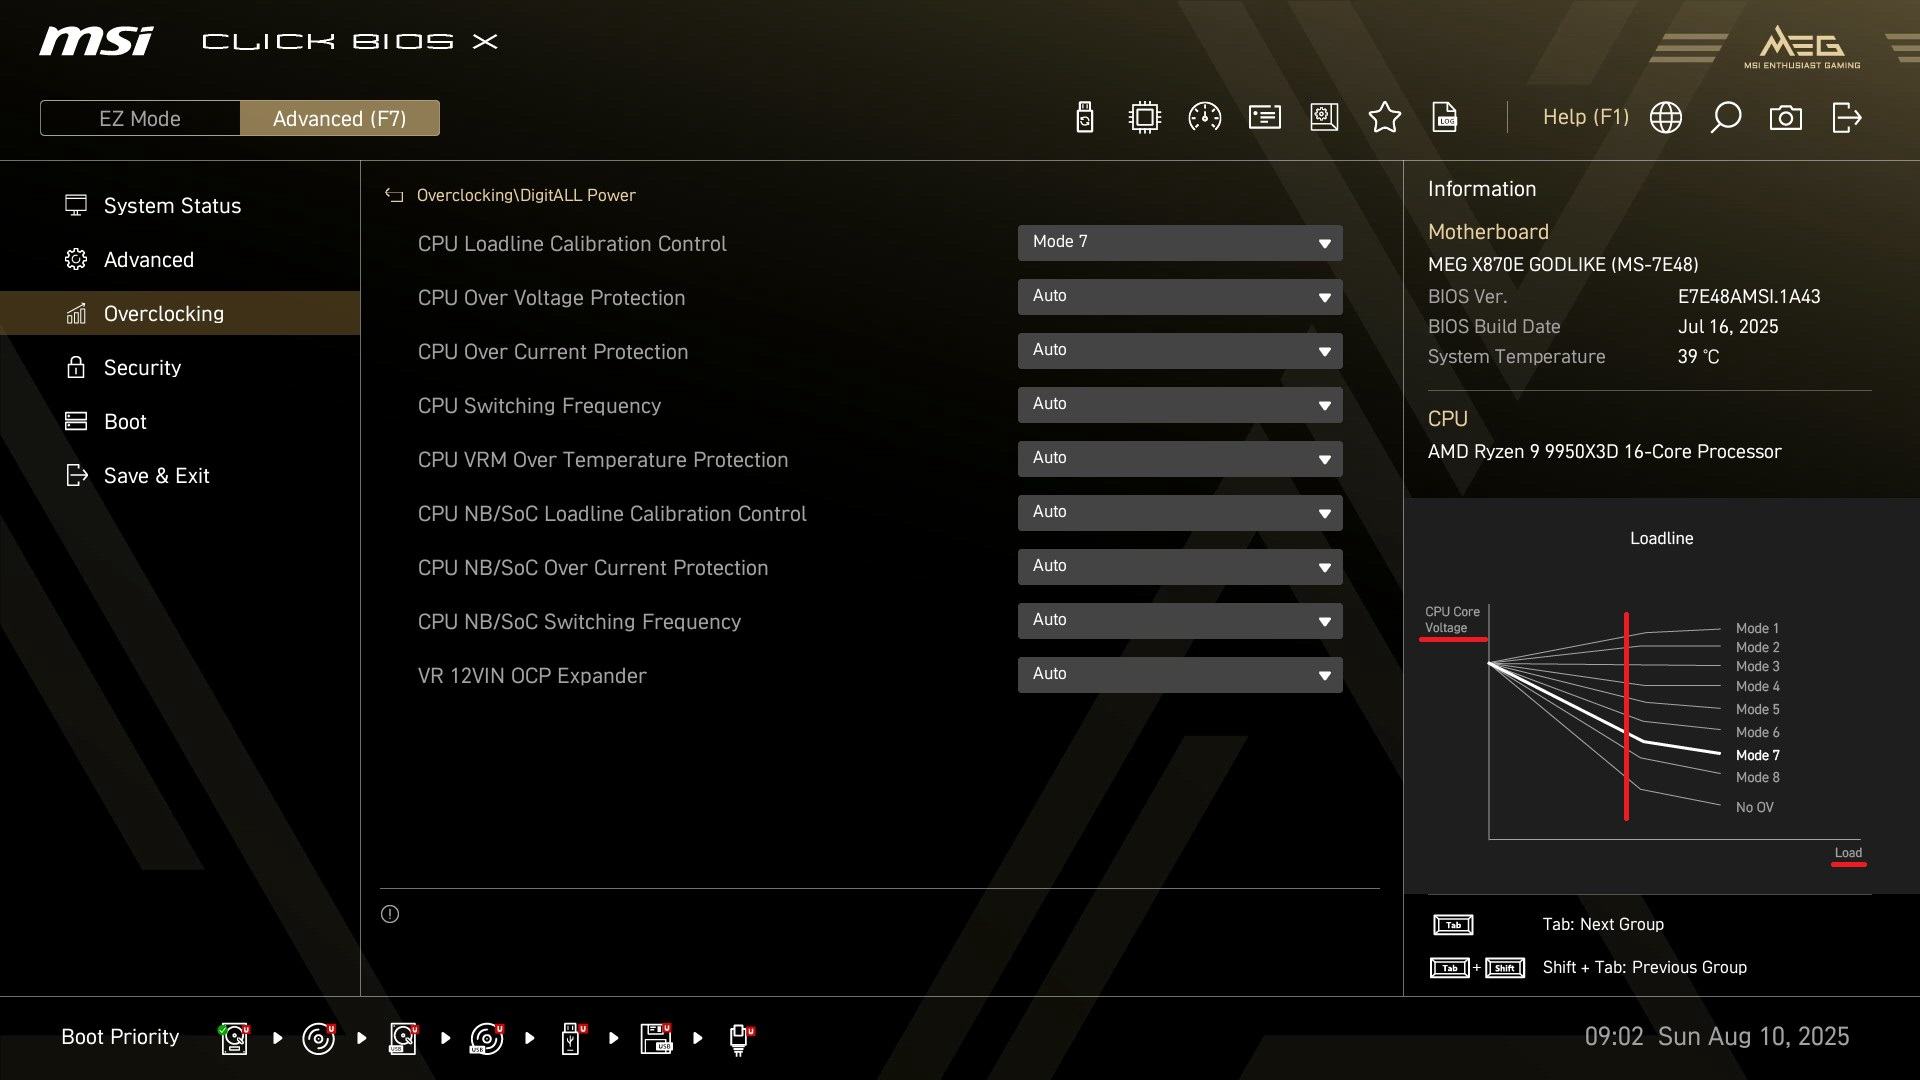Click first Boot Priority device icon

pyautogui.click(x=234, y=1038)
